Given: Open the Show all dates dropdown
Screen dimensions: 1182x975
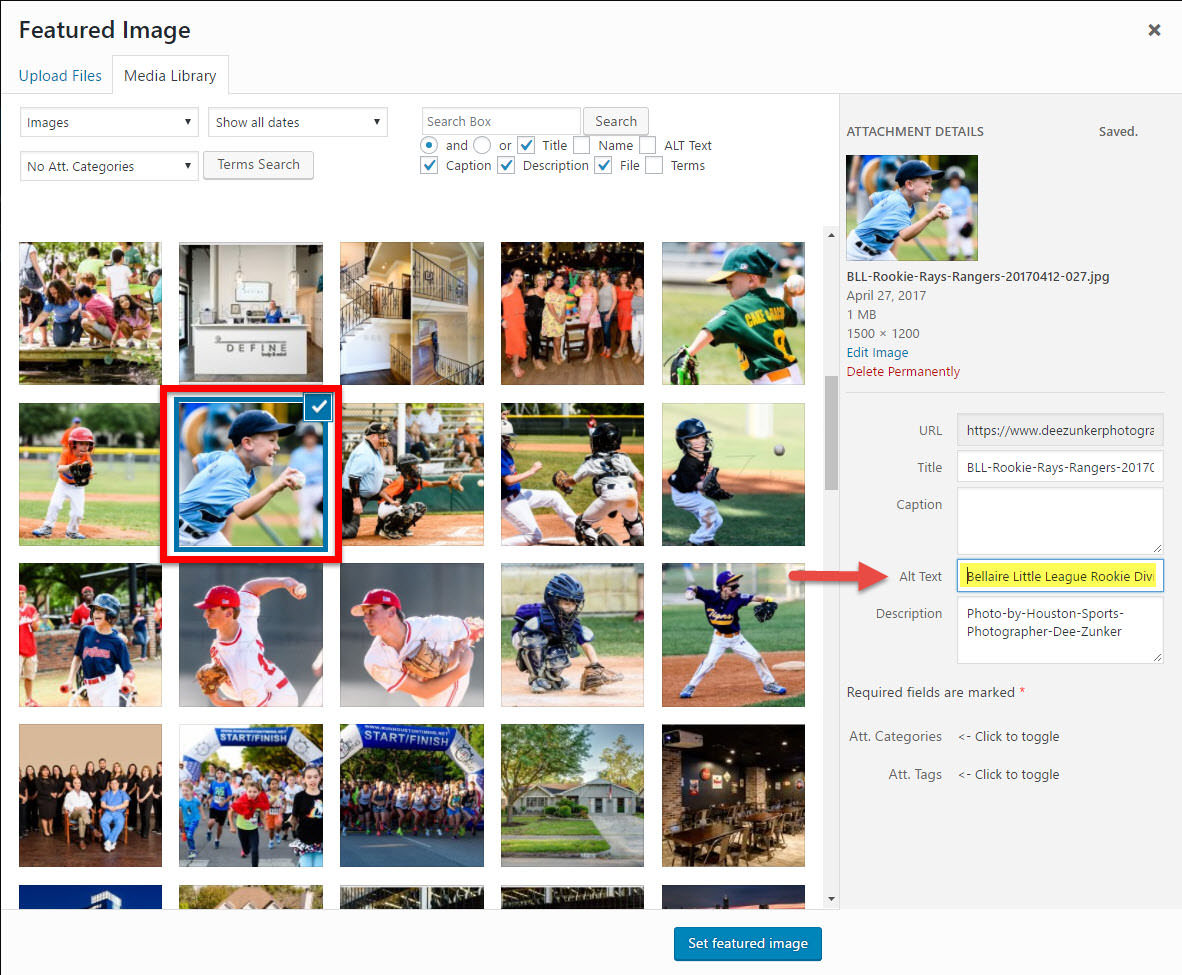Looking at the screenshot, I should [x=298, y=122].
